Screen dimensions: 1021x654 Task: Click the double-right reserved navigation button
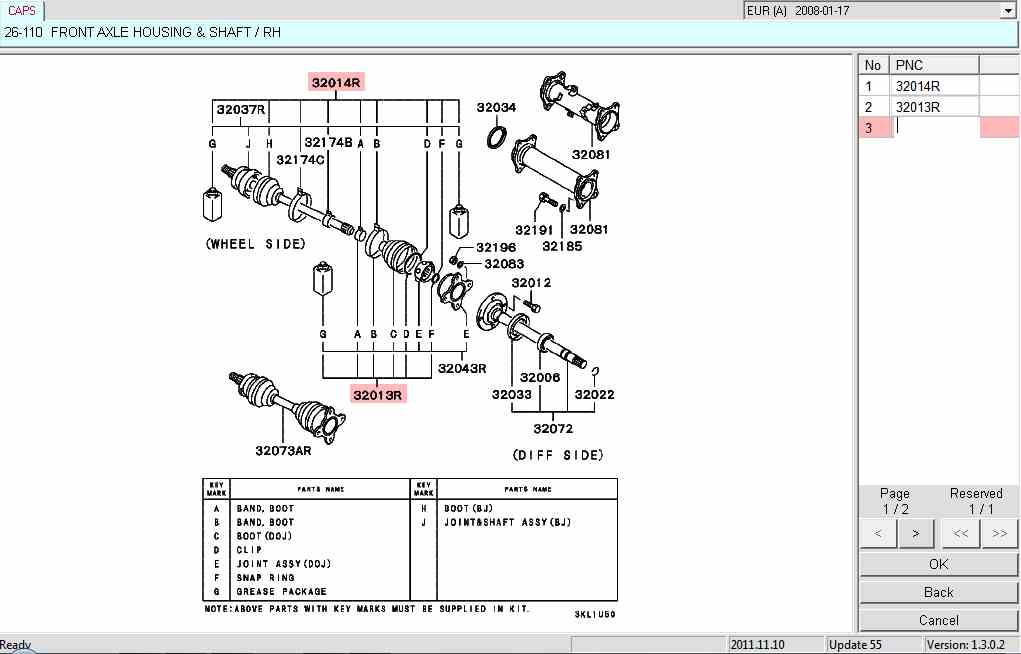[x=998, y=533]
